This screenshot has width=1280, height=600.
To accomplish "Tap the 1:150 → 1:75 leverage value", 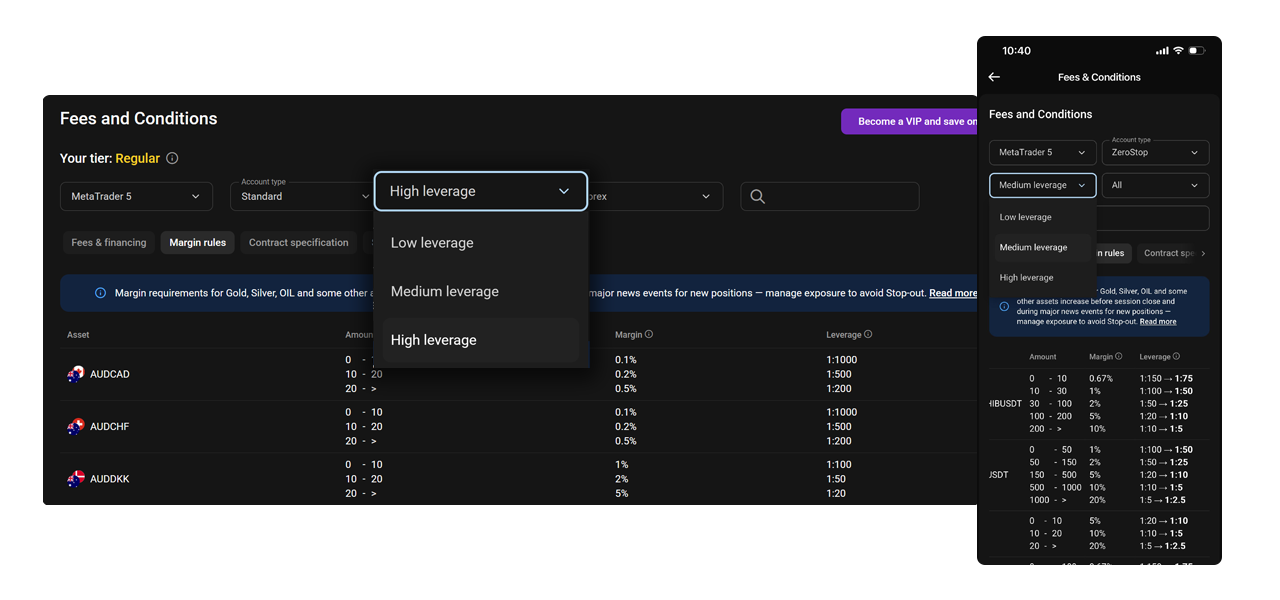I will point(1166,379).
